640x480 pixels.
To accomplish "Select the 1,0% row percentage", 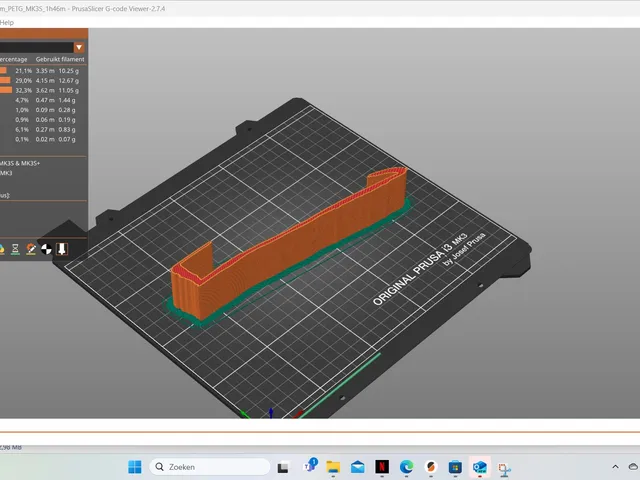I will [22, 110].
